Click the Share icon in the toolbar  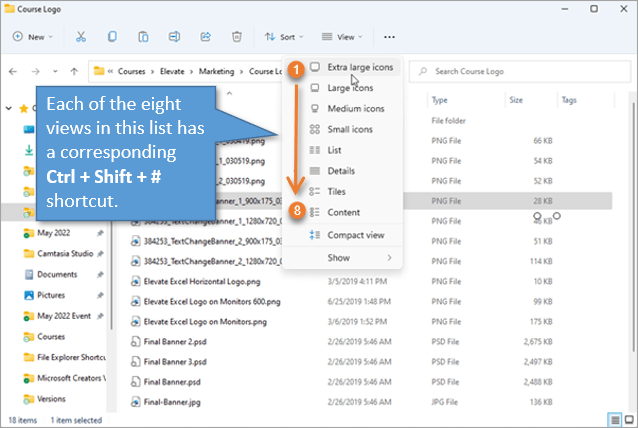coord(205,37)
